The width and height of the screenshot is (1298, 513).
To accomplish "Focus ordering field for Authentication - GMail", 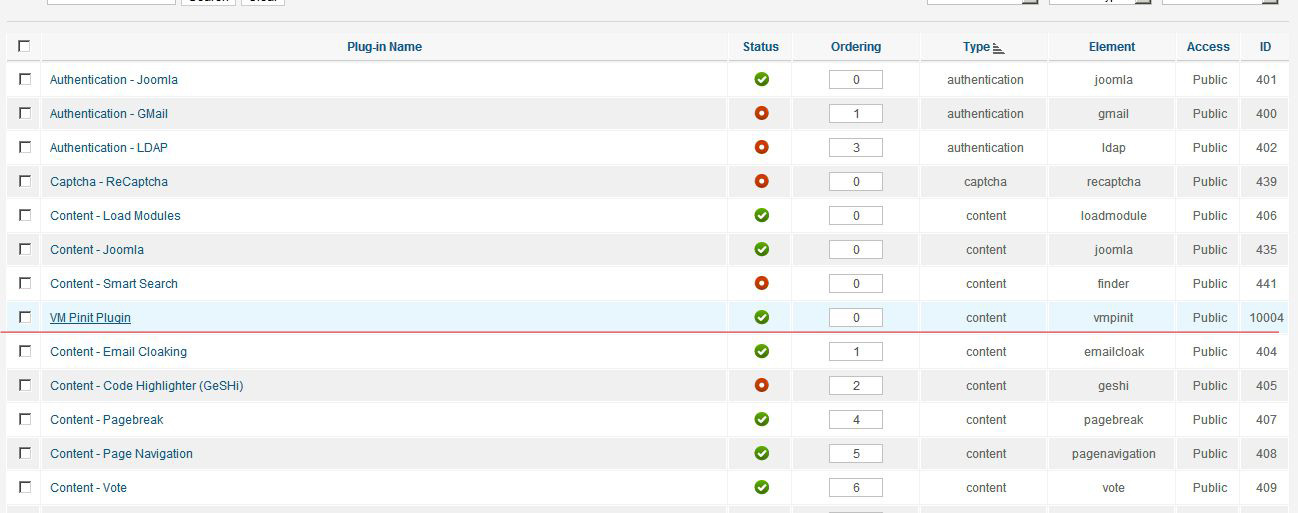I will click(856, 113).
